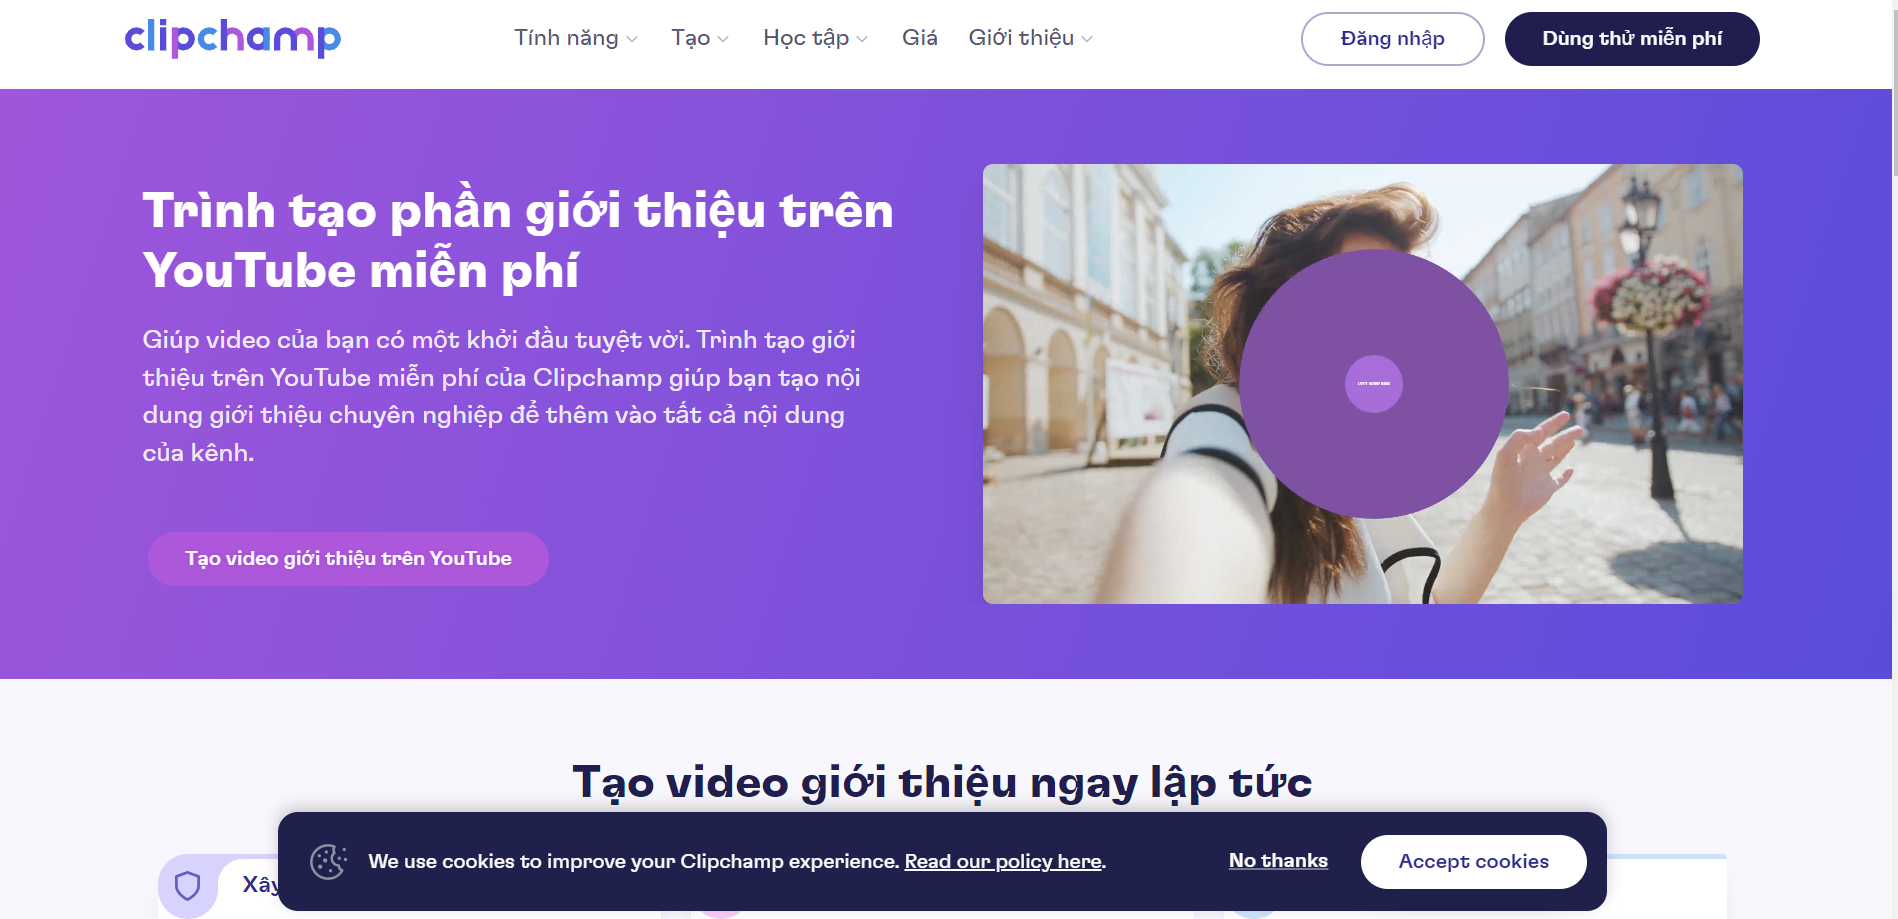Expand the Tạo menu chevron
1898x919 pixels.
[723, 39]
